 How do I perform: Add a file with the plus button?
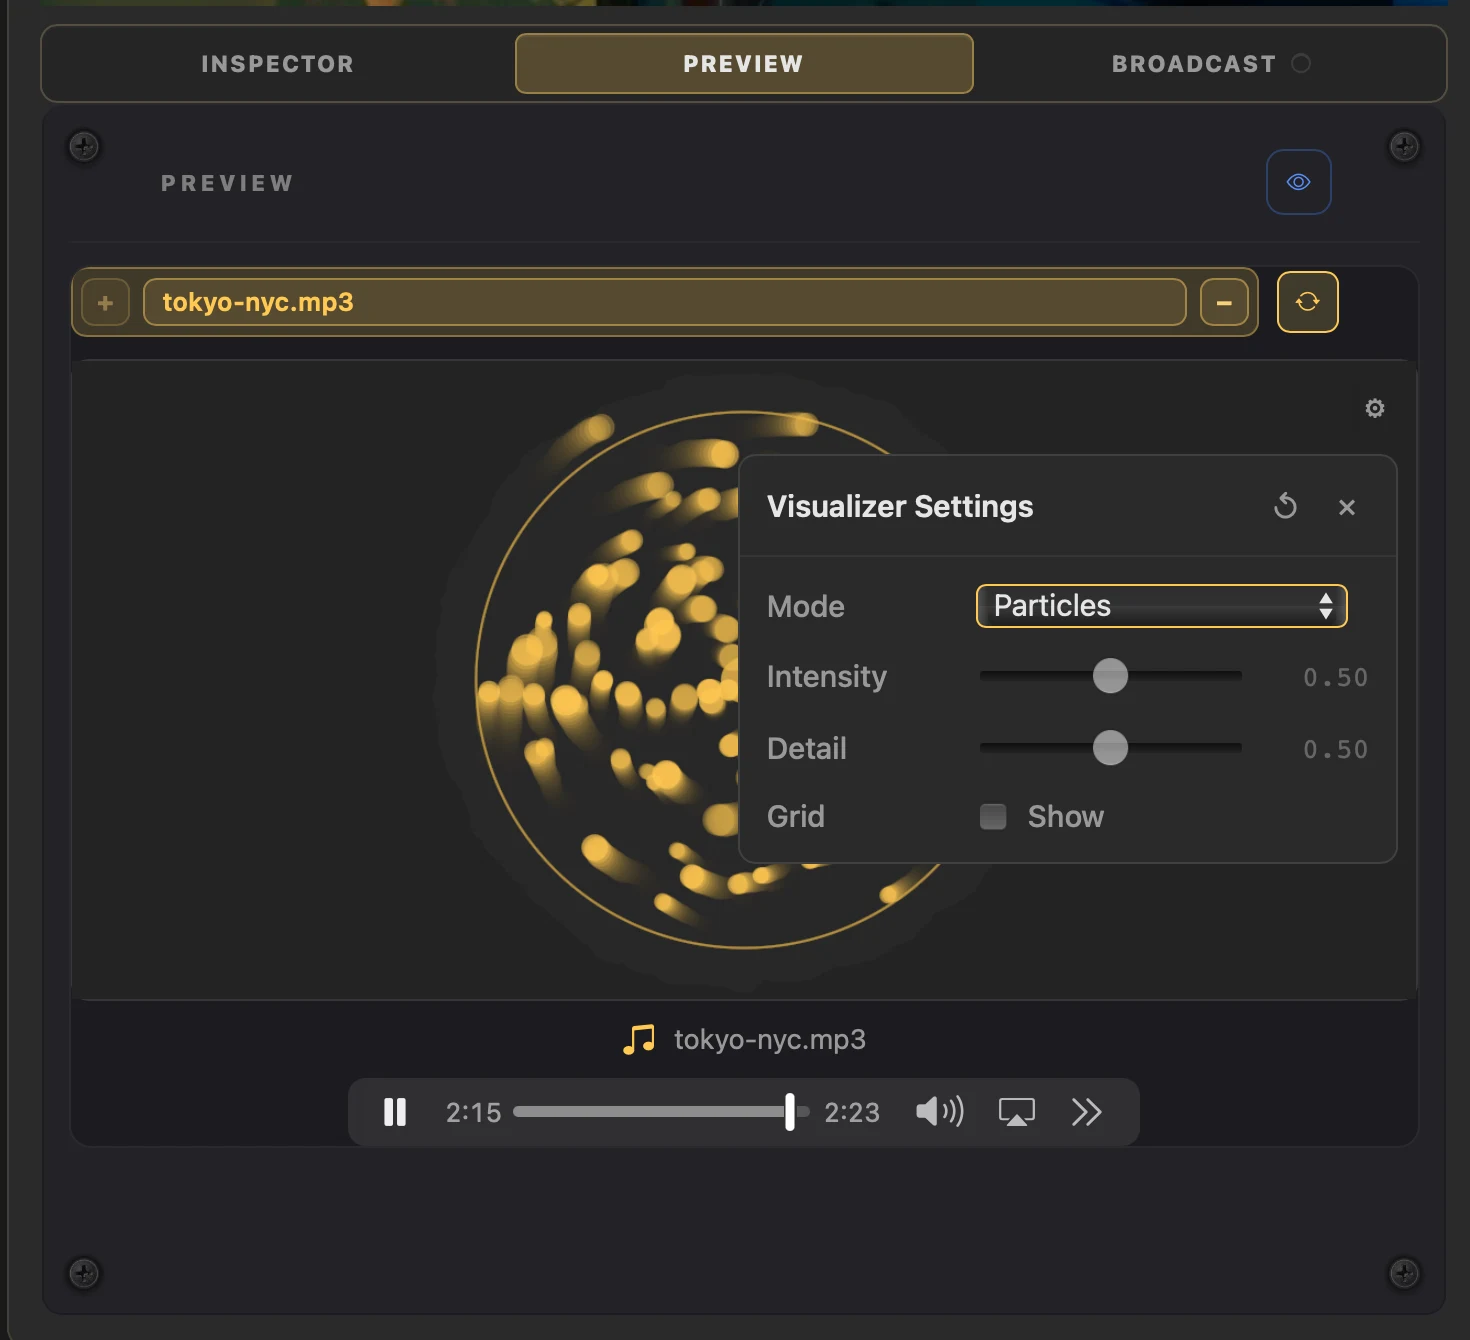click(105, 303)
